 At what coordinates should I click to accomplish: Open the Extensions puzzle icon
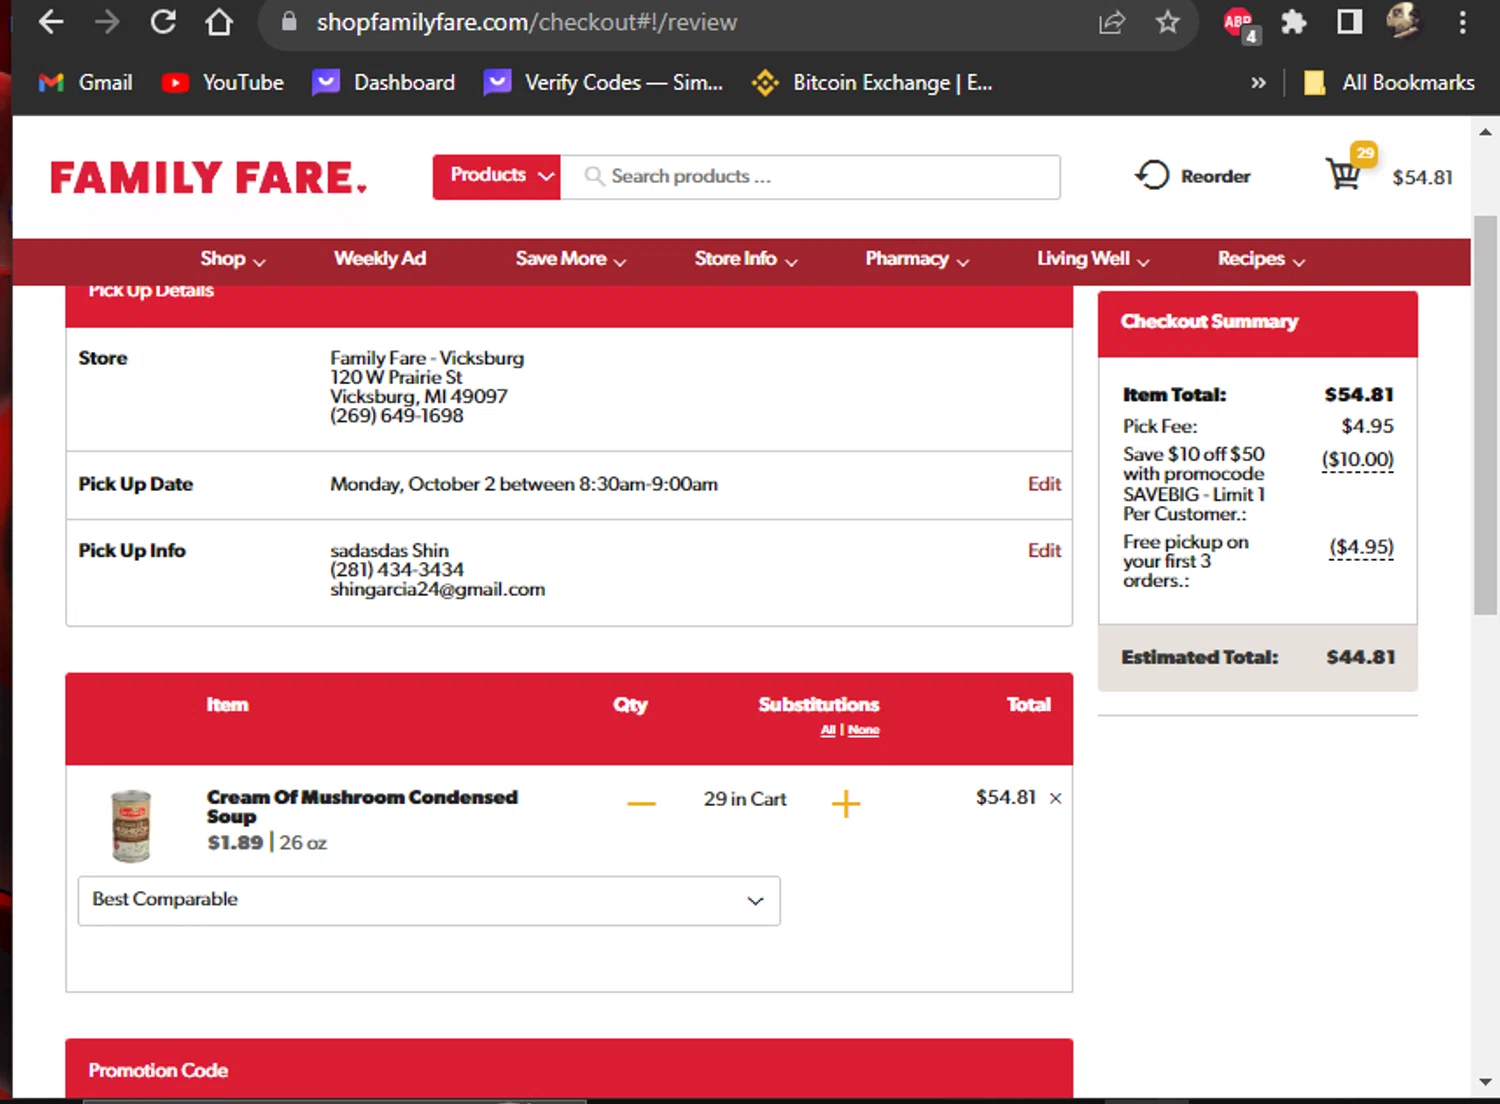pyautogui.click(x=1294, y=22)
